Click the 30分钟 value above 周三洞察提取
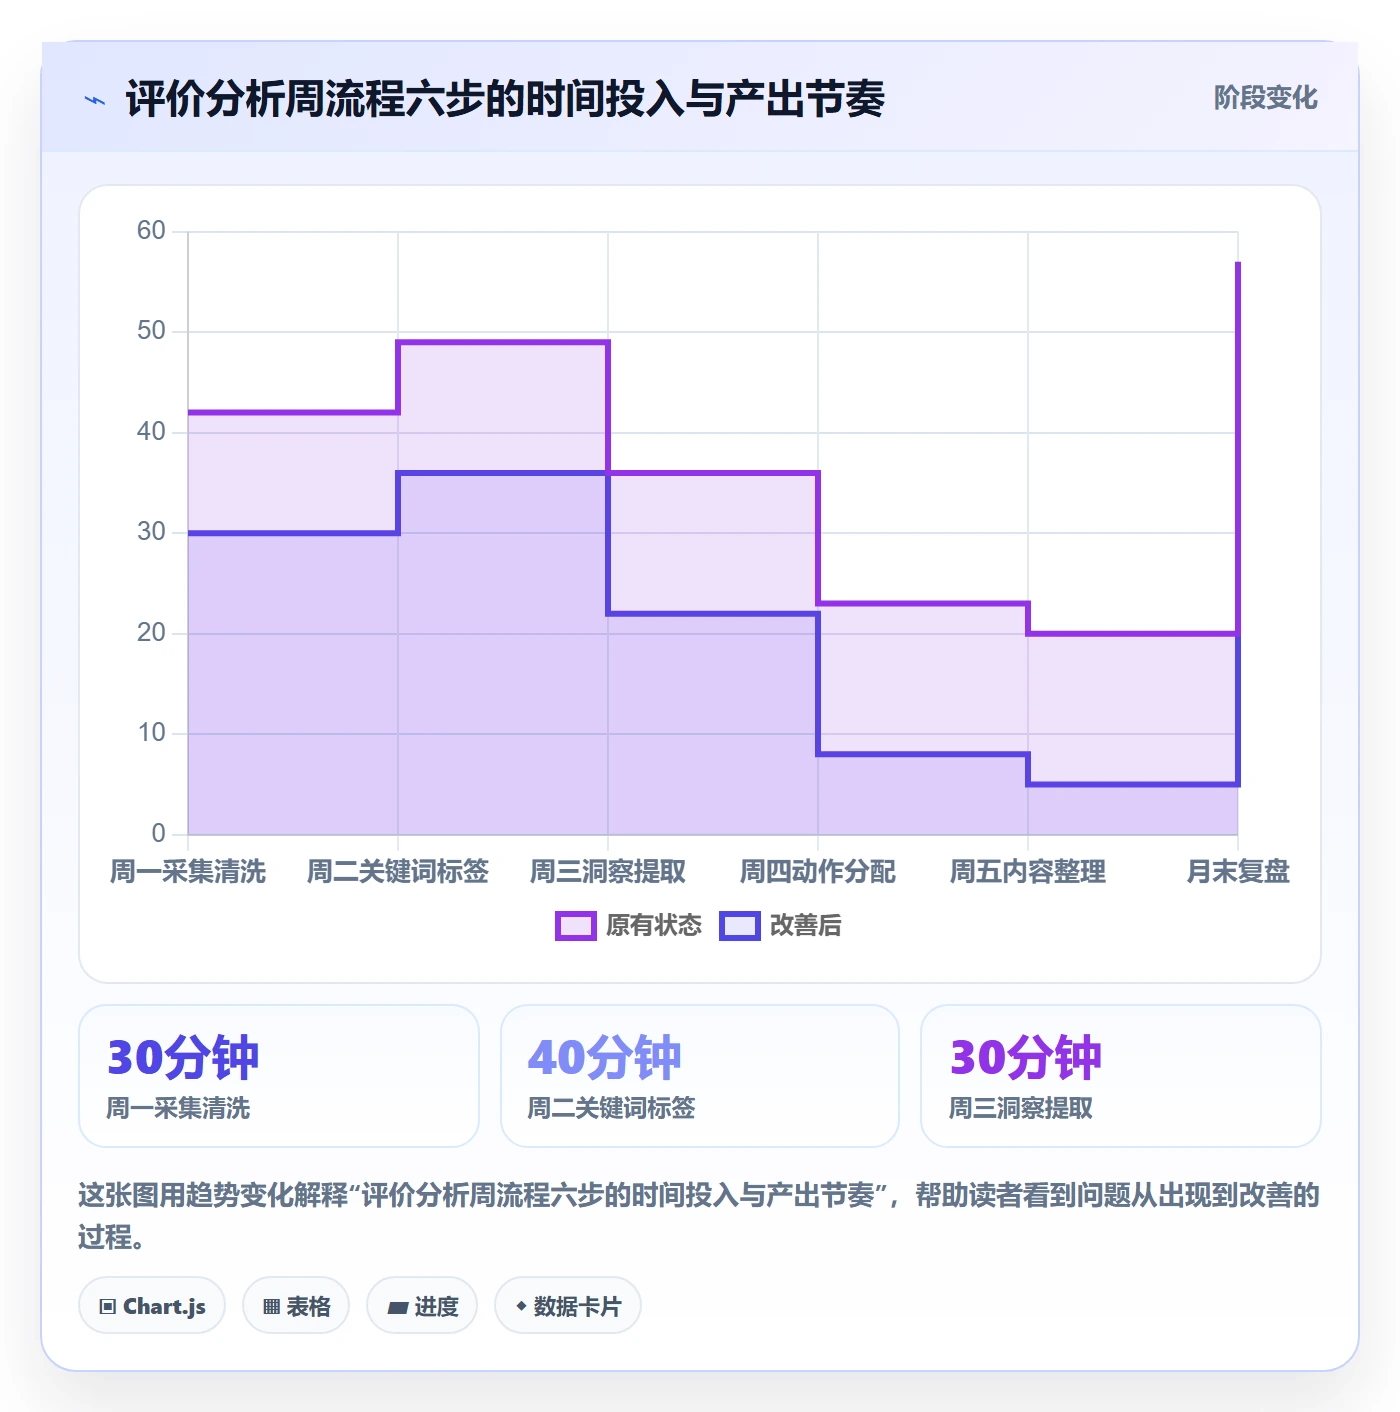 pyautogui.click(x=1025, y=1057)
